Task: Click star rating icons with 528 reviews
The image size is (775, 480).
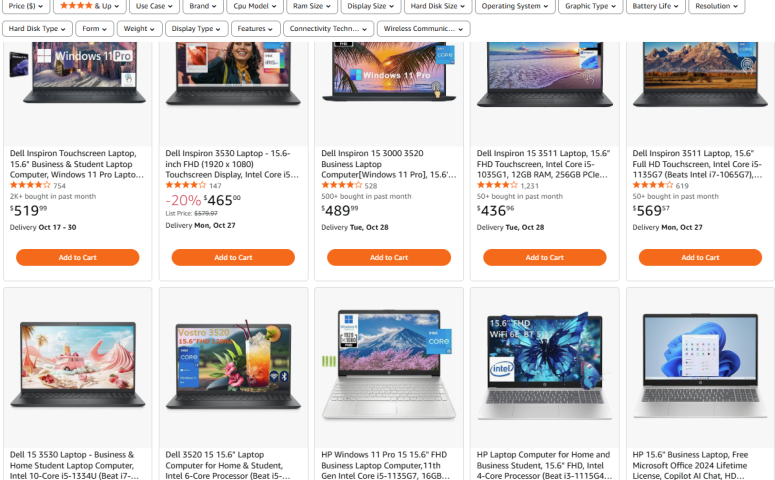Action: click(x=341, y=185)
